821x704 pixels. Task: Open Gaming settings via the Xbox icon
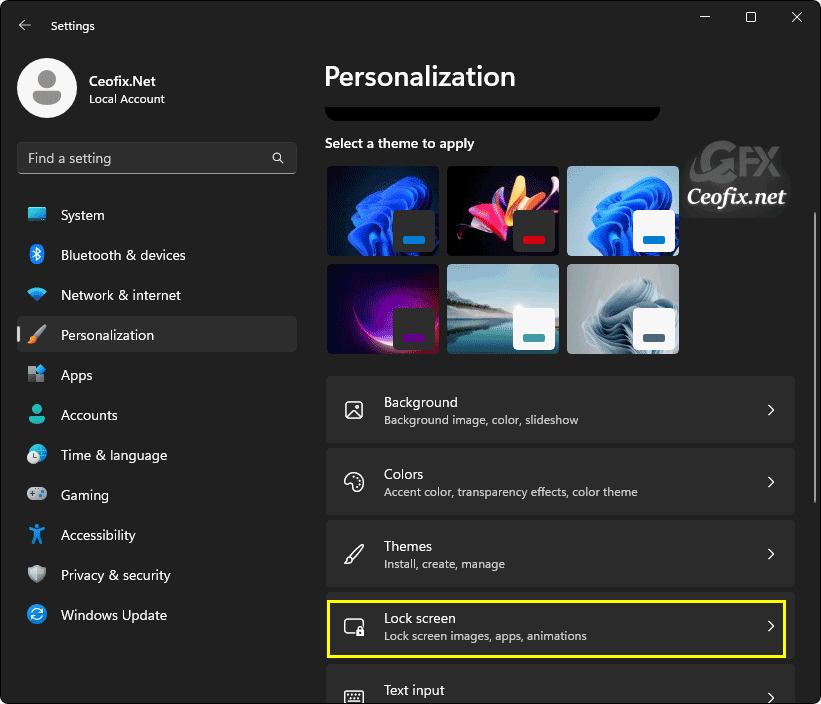(x=38, y=495)
